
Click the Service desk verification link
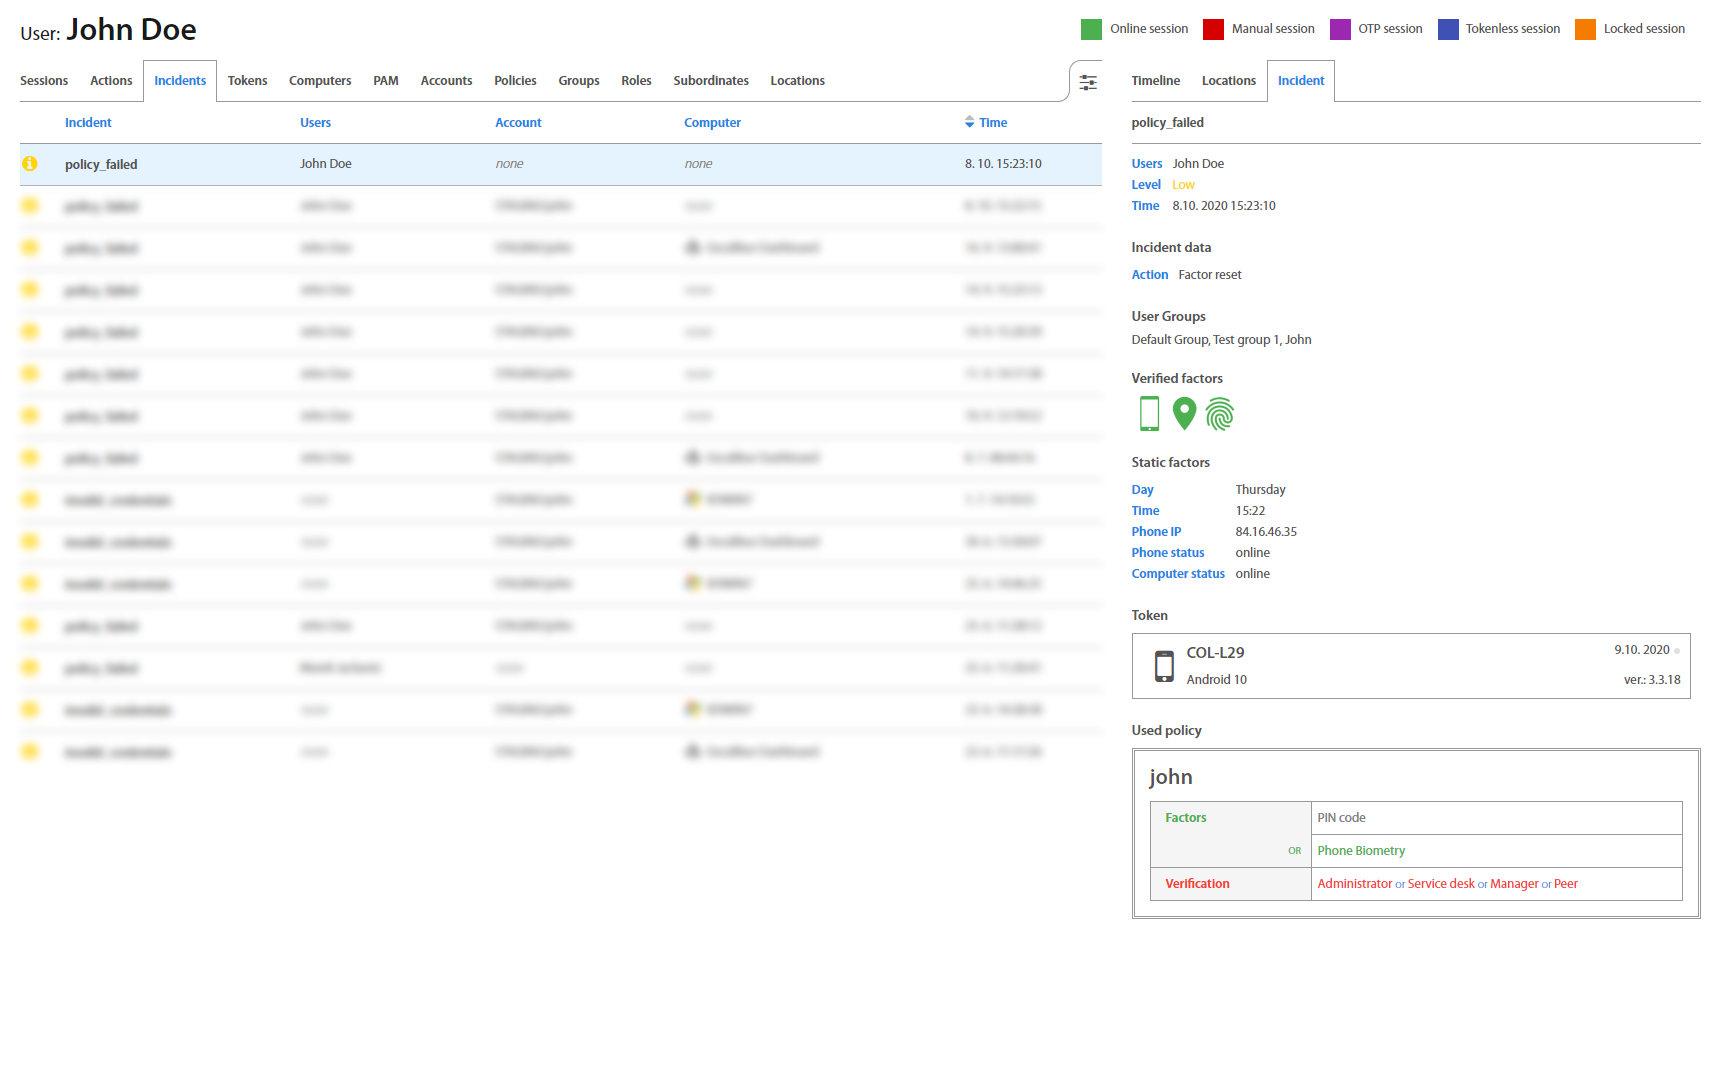pos(1440,884)
